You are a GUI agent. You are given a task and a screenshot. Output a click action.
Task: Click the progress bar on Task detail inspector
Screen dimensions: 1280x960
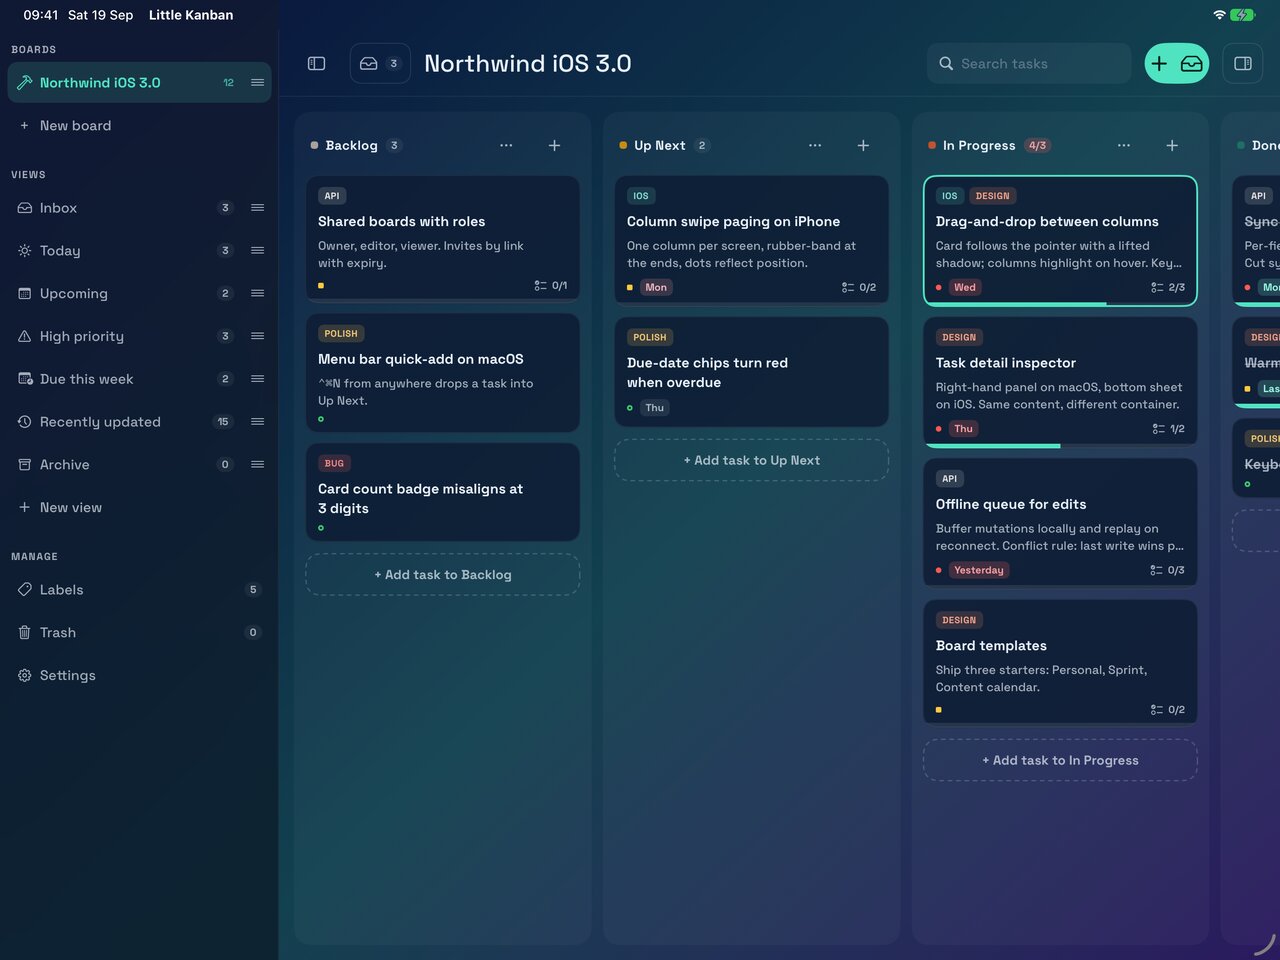click(x=1061, y=446)
